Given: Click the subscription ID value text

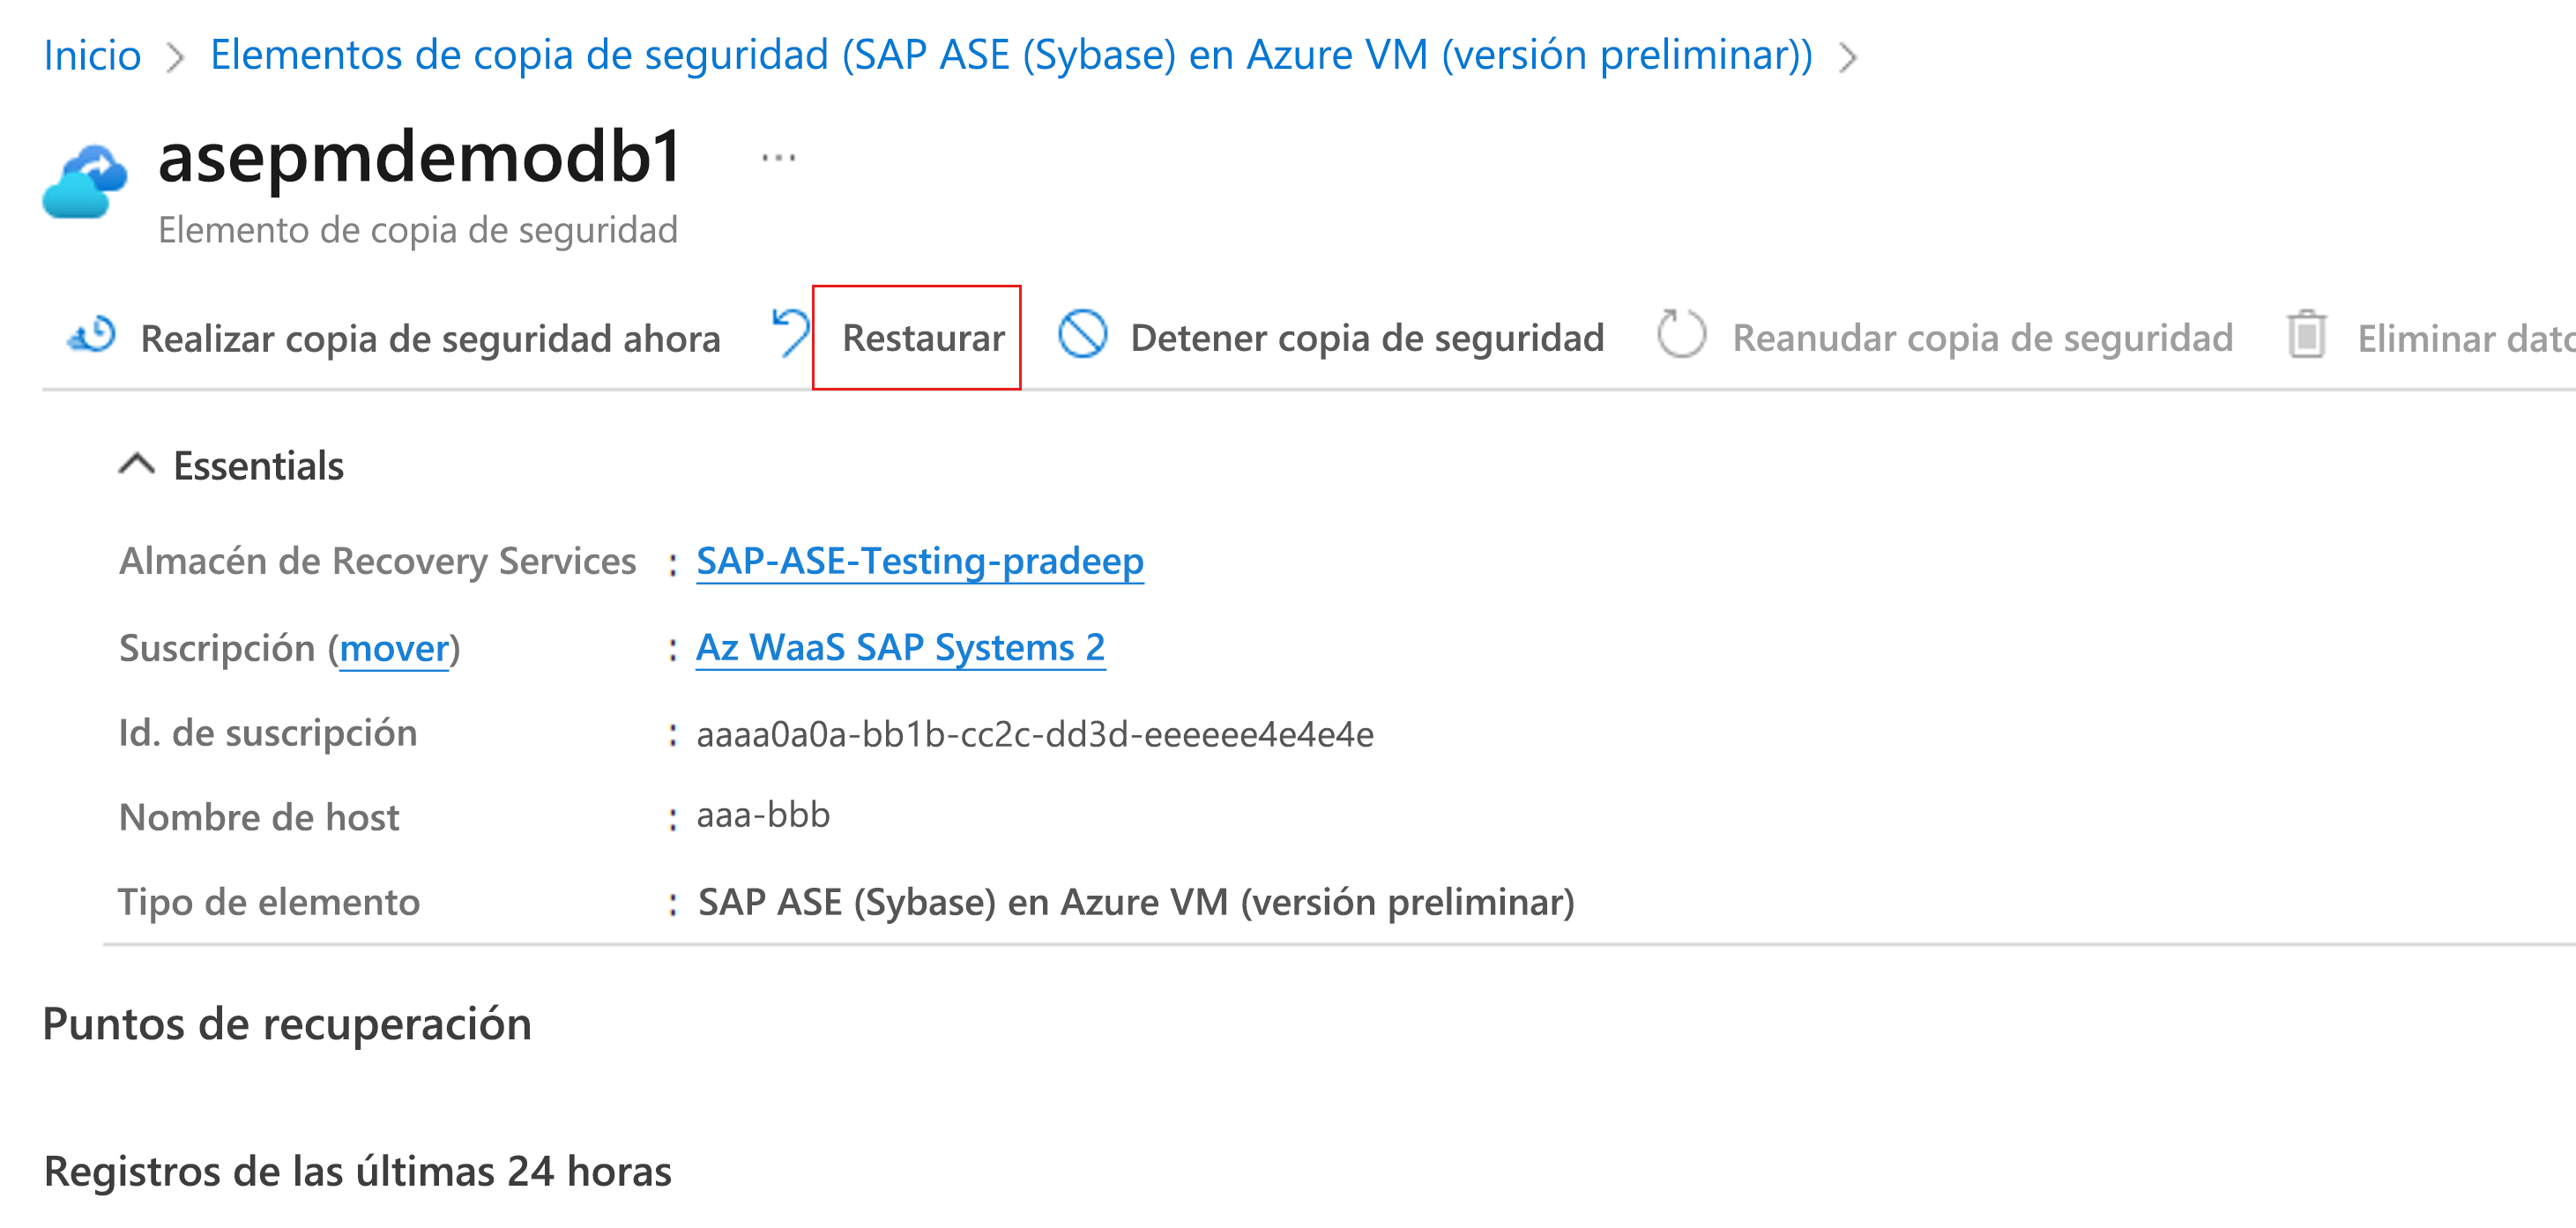Looking at the screenshot, I should (x=1034, y=734).
